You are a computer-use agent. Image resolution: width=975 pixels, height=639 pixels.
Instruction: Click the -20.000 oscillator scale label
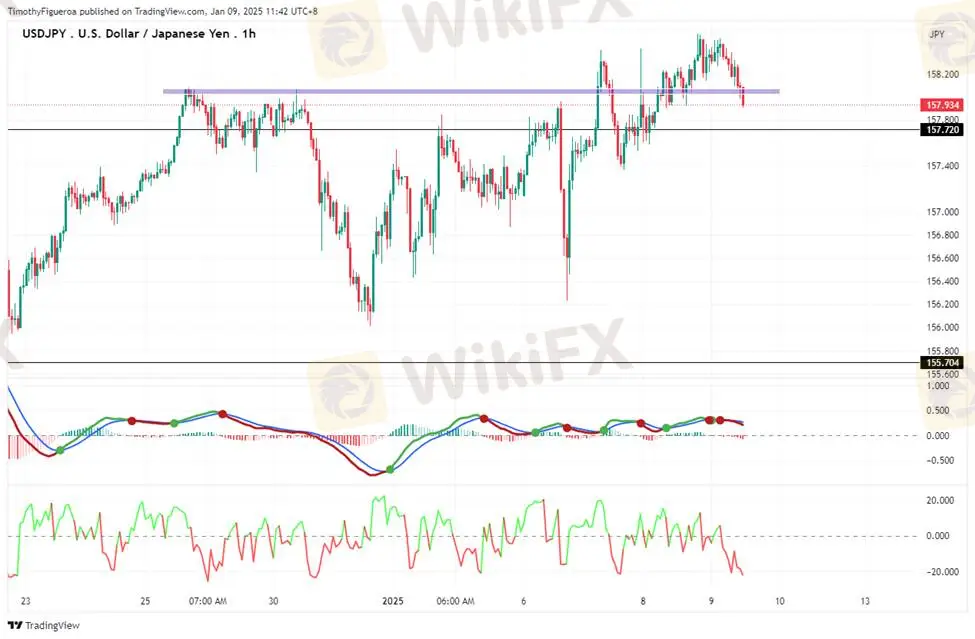coord(942,571)
